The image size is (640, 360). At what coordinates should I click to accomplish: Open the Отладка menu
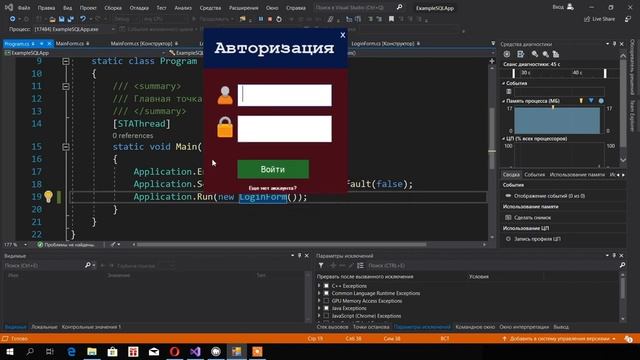139,8
